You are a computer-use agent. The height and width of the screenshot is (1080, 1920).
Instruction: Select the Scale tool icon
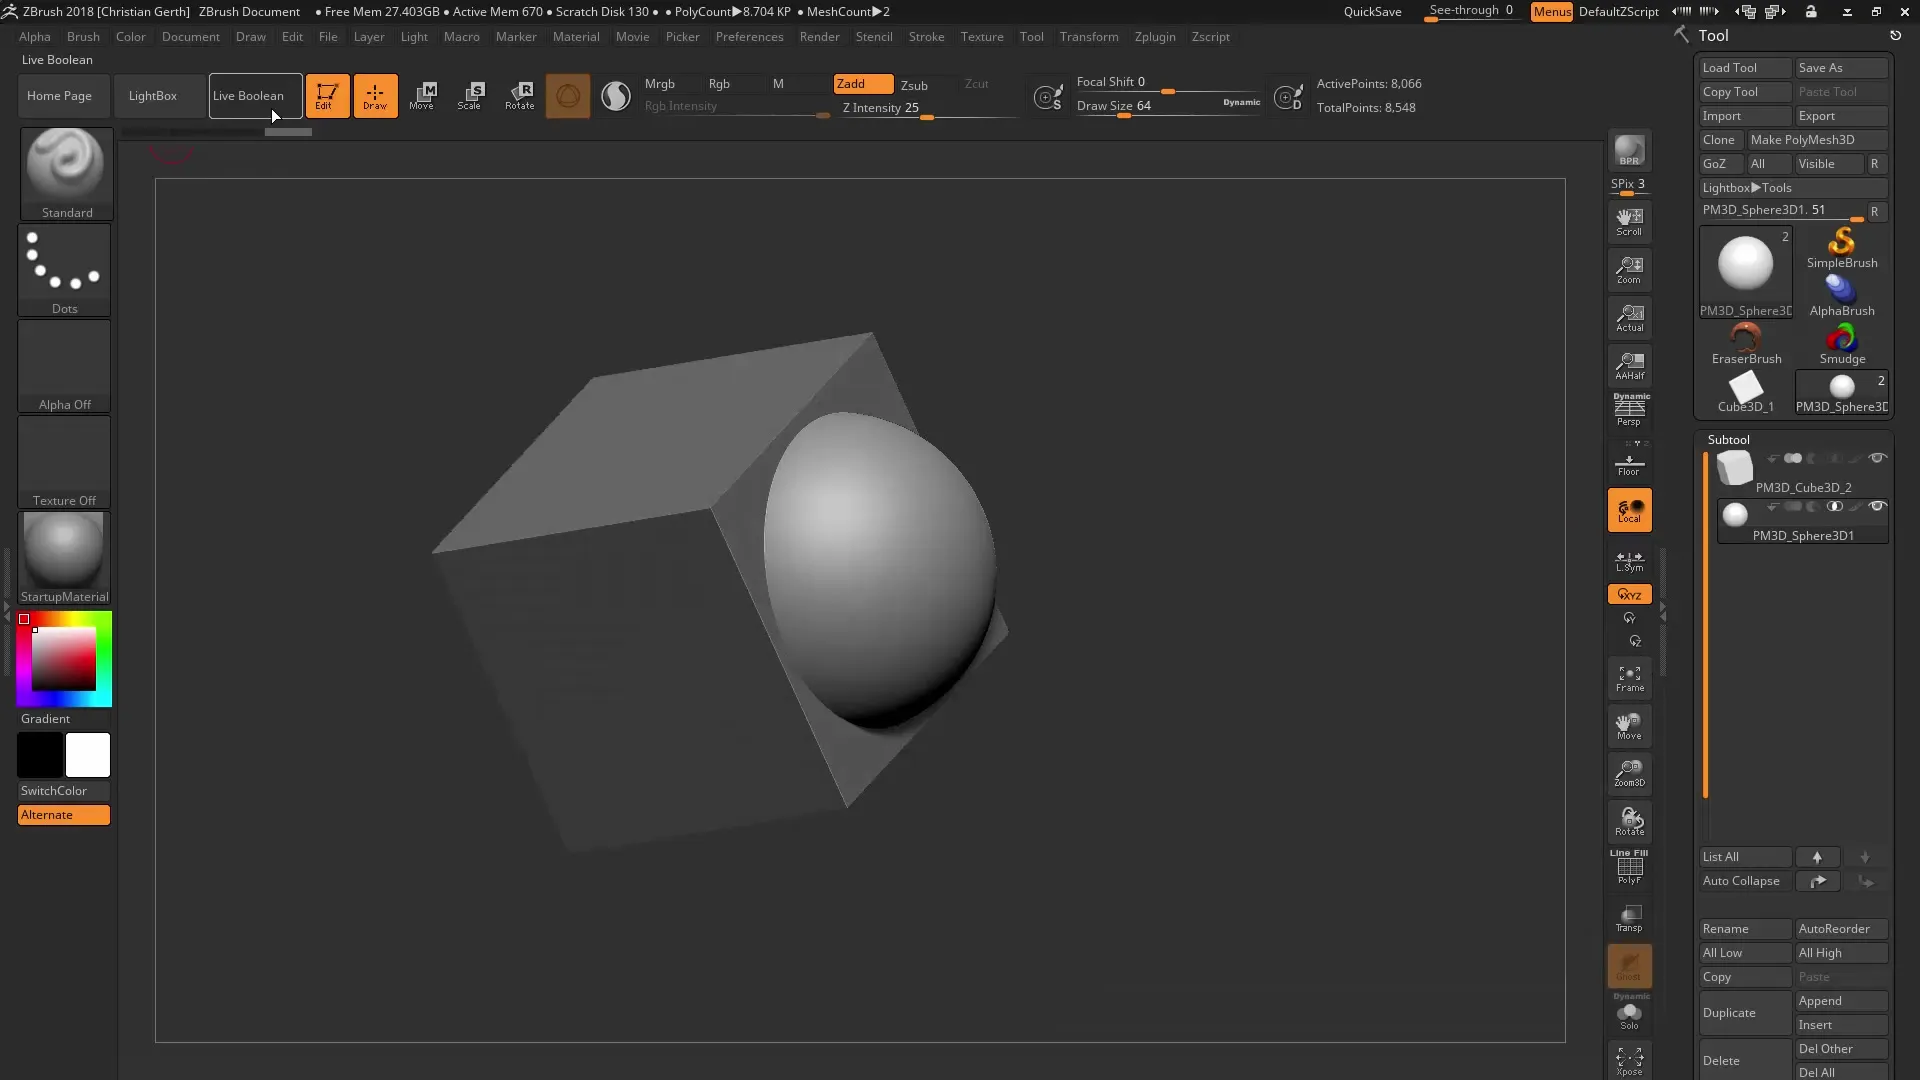pos(471,96)
